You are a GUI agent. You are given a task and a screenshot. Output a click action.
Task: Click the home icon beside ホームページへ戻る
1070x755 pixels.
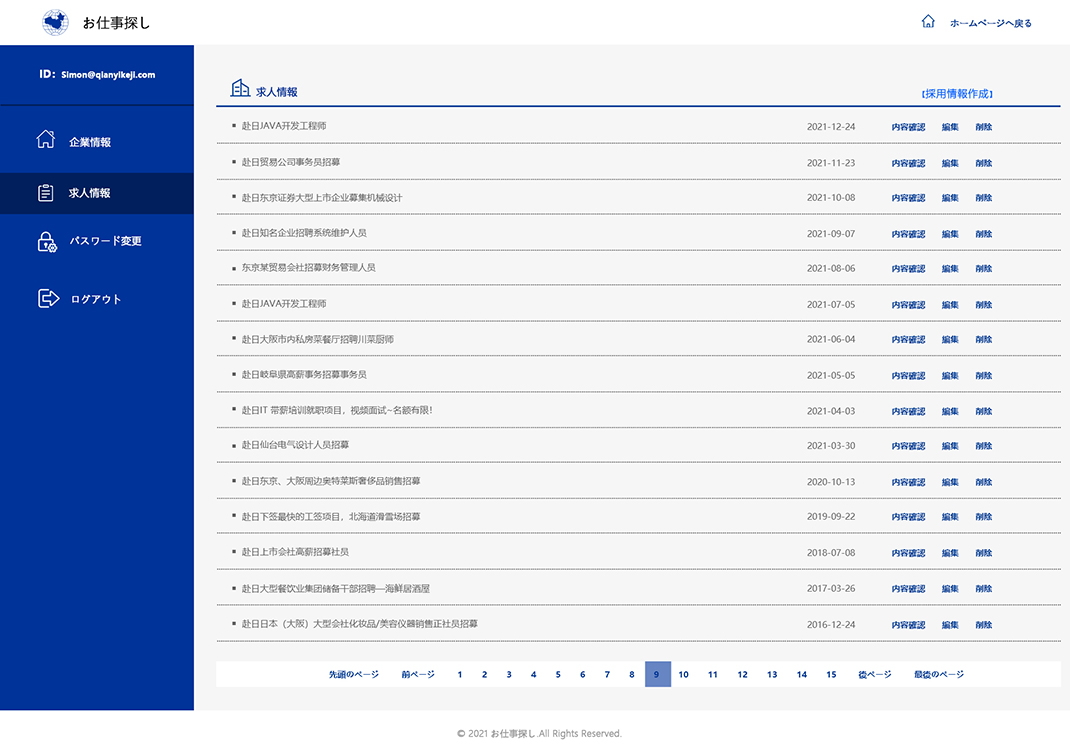928,22
